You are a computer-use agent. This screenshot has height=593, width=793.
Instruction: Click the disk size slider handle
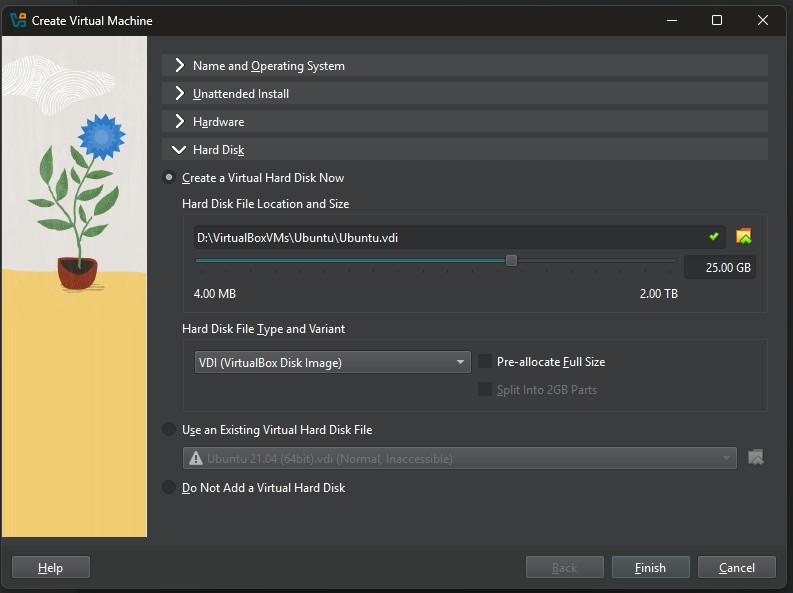pos(512,261)
